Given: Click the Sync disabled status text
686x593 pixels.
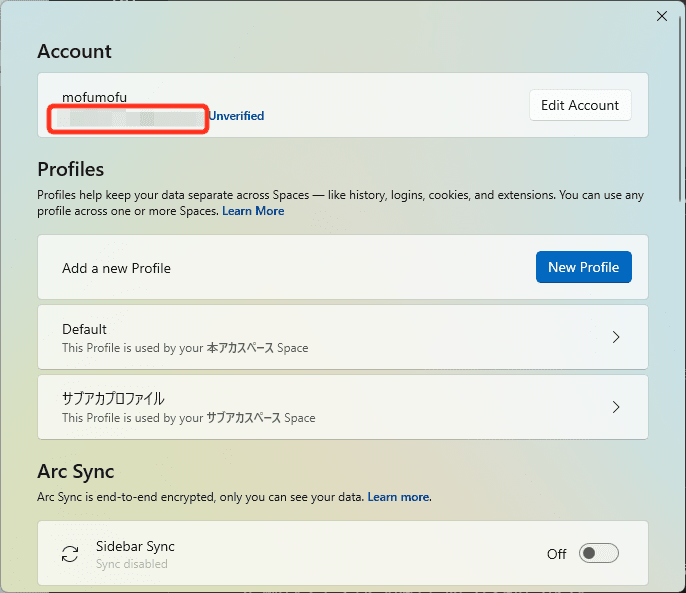Looking at the screenshot, I should tap(132, 564).
